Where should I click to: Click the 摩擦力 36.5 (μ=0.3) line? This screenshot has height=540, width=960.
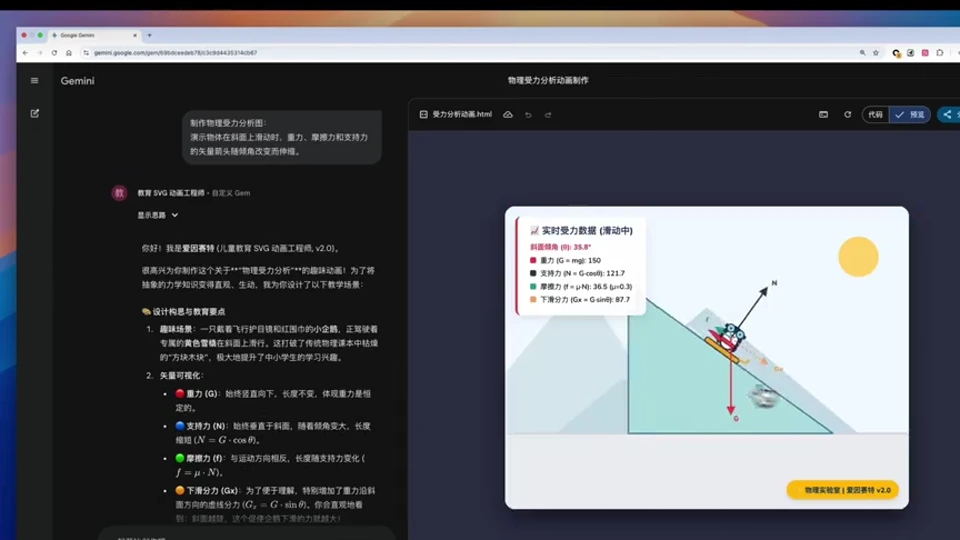click(x=586, y=287)
